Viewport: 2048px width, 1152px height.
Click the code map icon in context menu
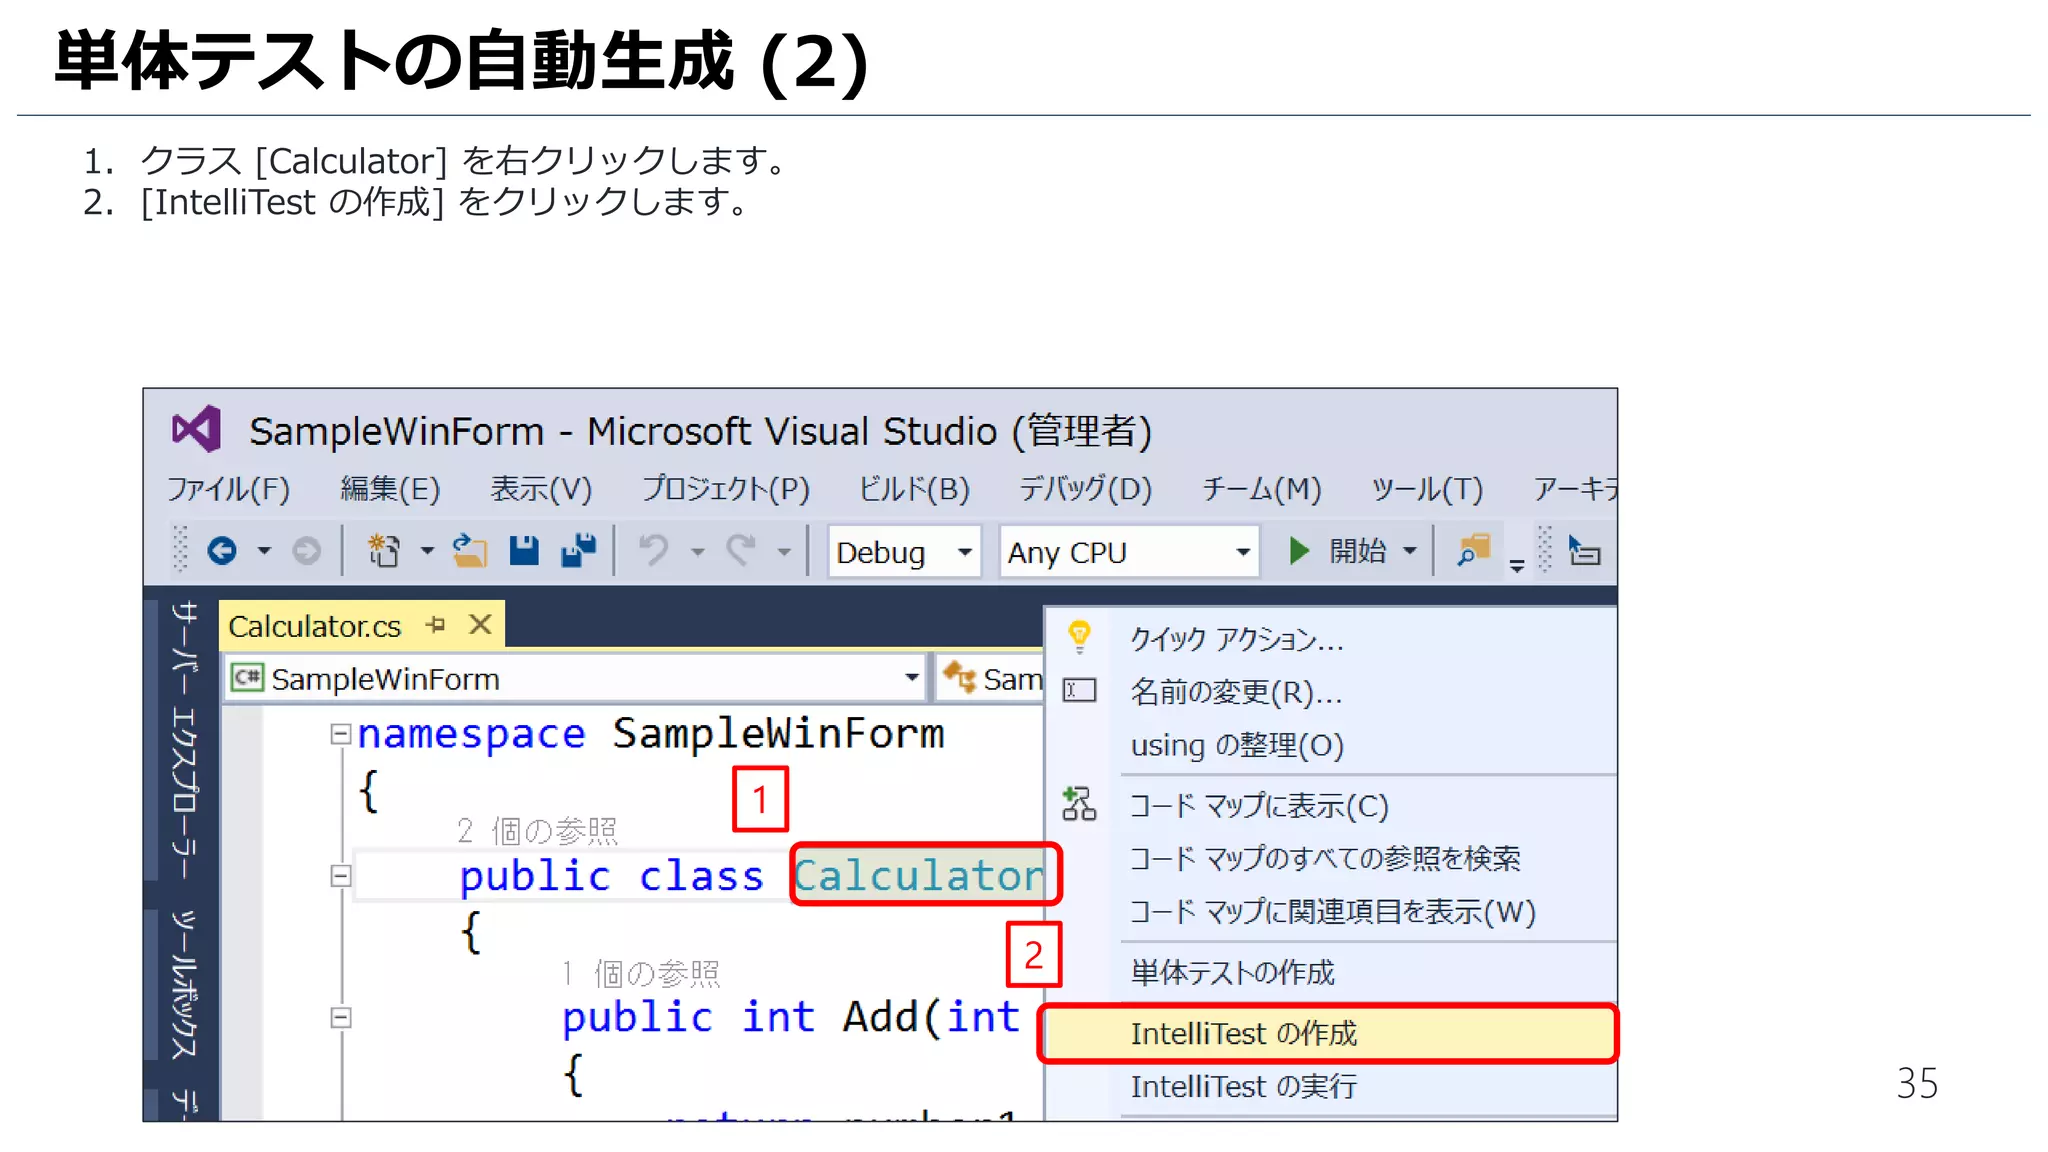pyautogui.click(x=1079, y=804)
